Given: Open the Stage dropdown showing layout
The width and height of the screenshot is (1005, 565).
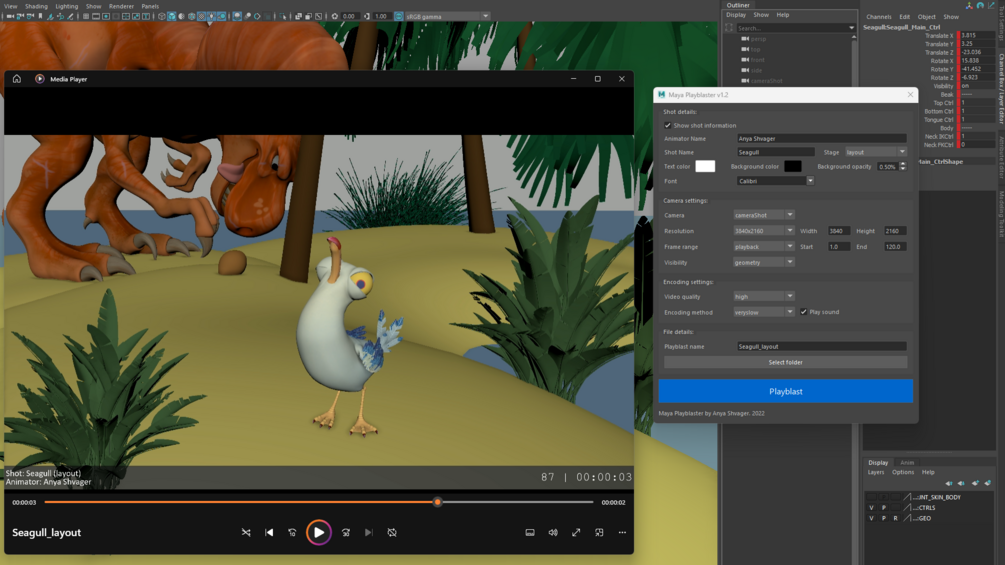Looking at the screenshot, I should click(x=875, y=152).
